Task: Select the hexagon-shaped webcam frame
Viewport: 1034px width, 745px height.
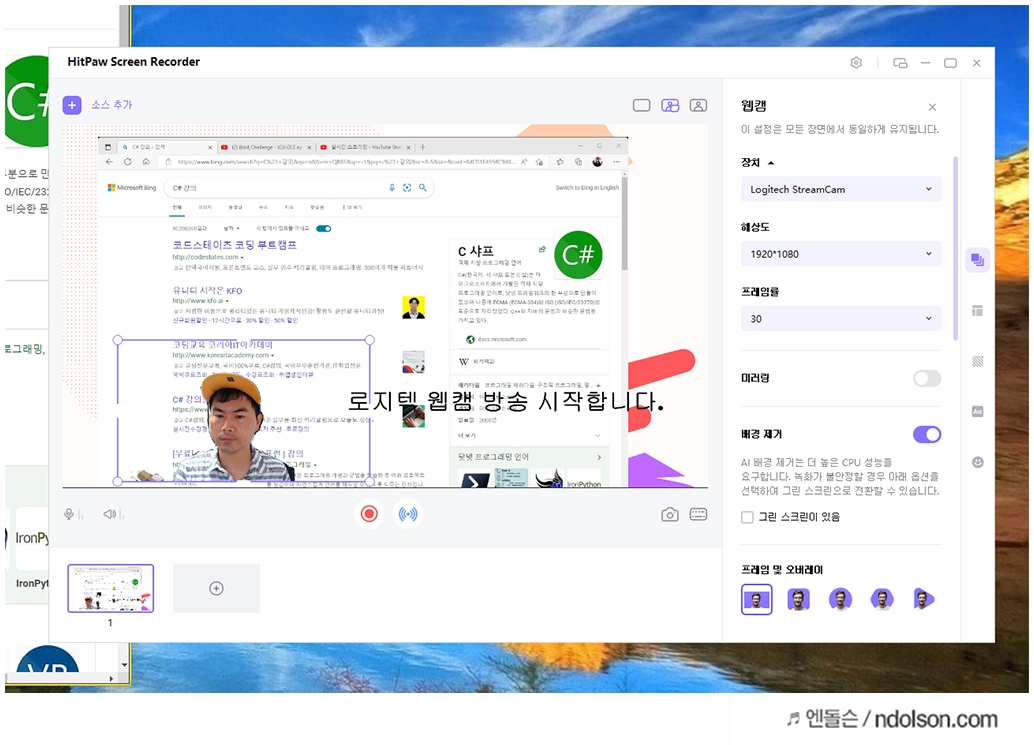Action: click(x=882, y=599)
